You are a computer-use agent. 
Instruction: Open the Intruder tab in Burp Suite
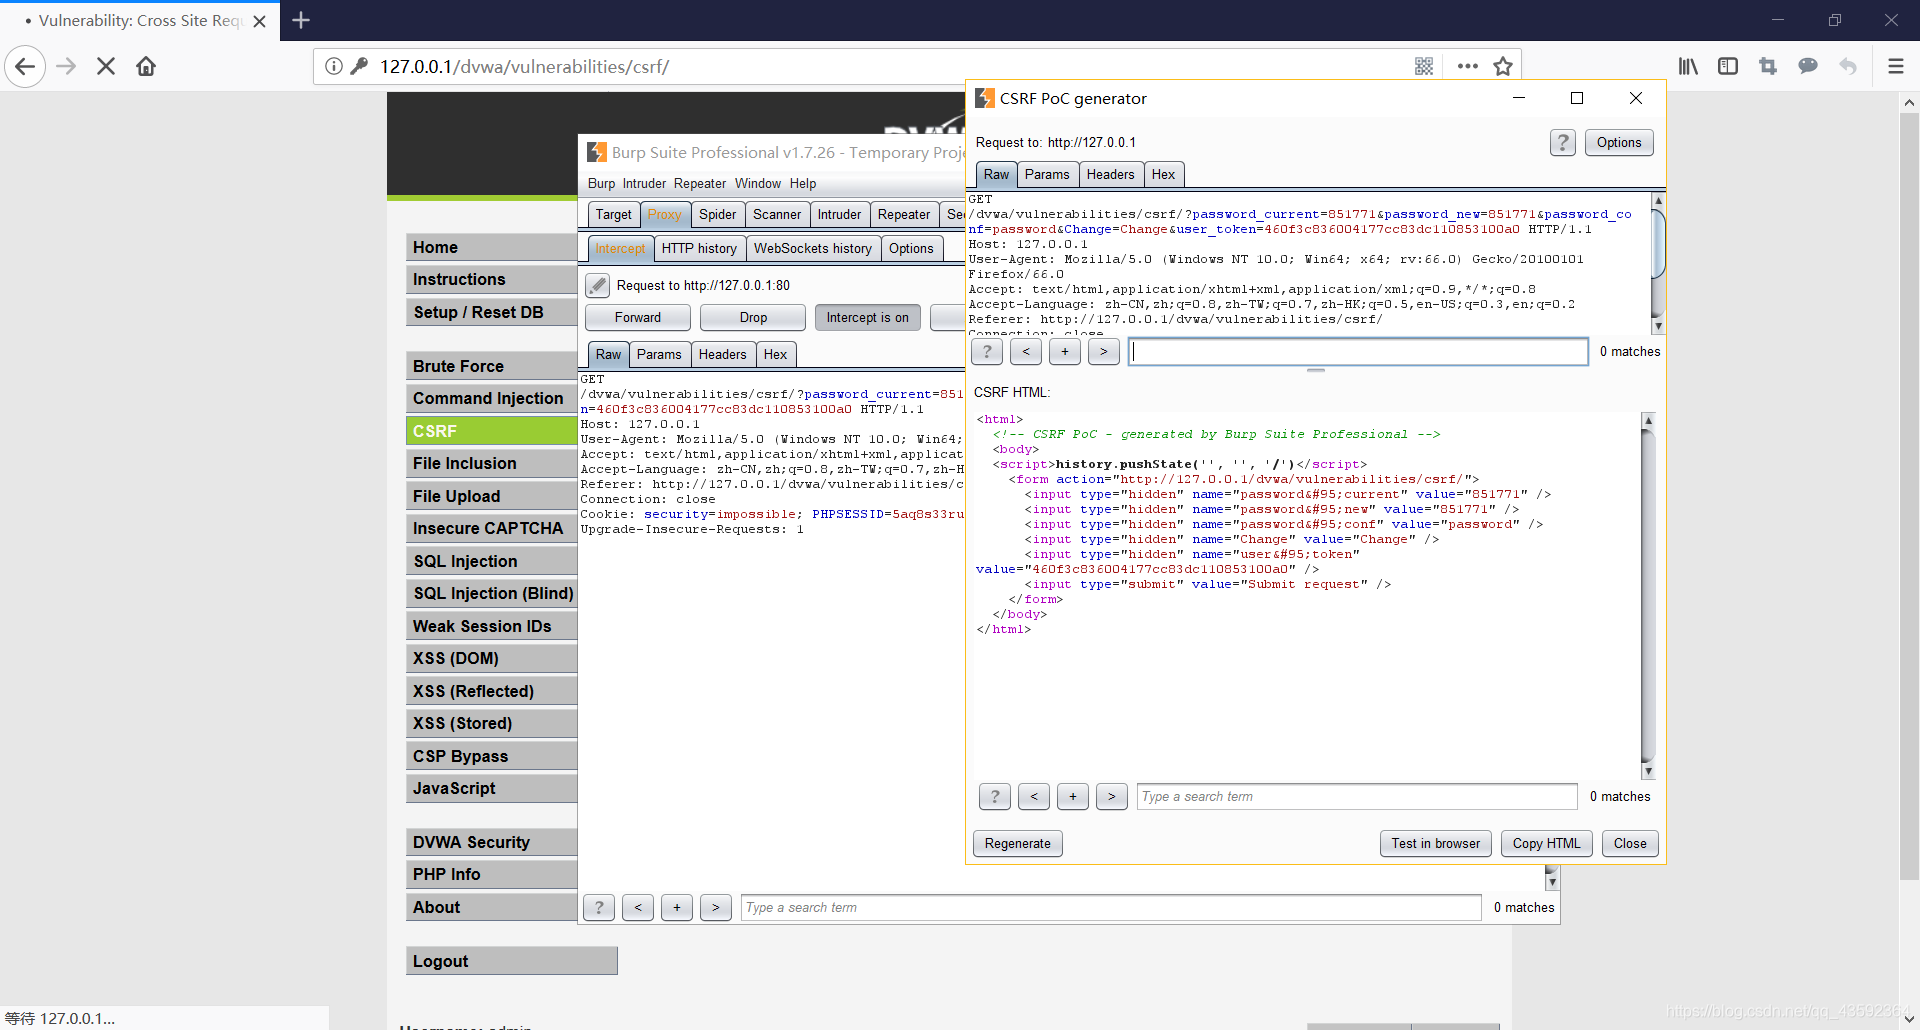839,215
